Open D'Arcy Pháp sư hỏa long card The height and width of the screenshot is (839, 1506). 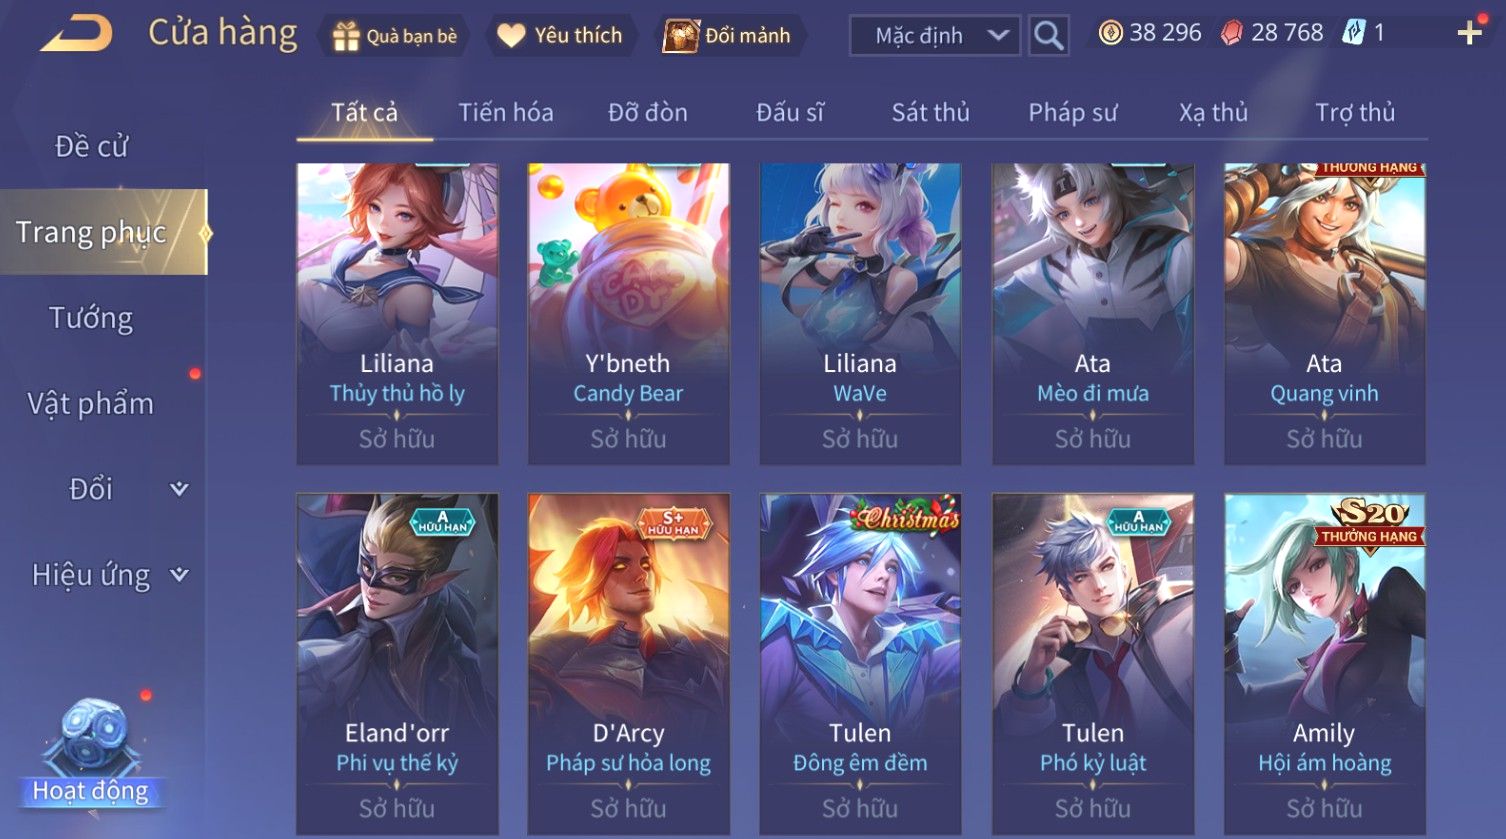[x=628, y=664]
